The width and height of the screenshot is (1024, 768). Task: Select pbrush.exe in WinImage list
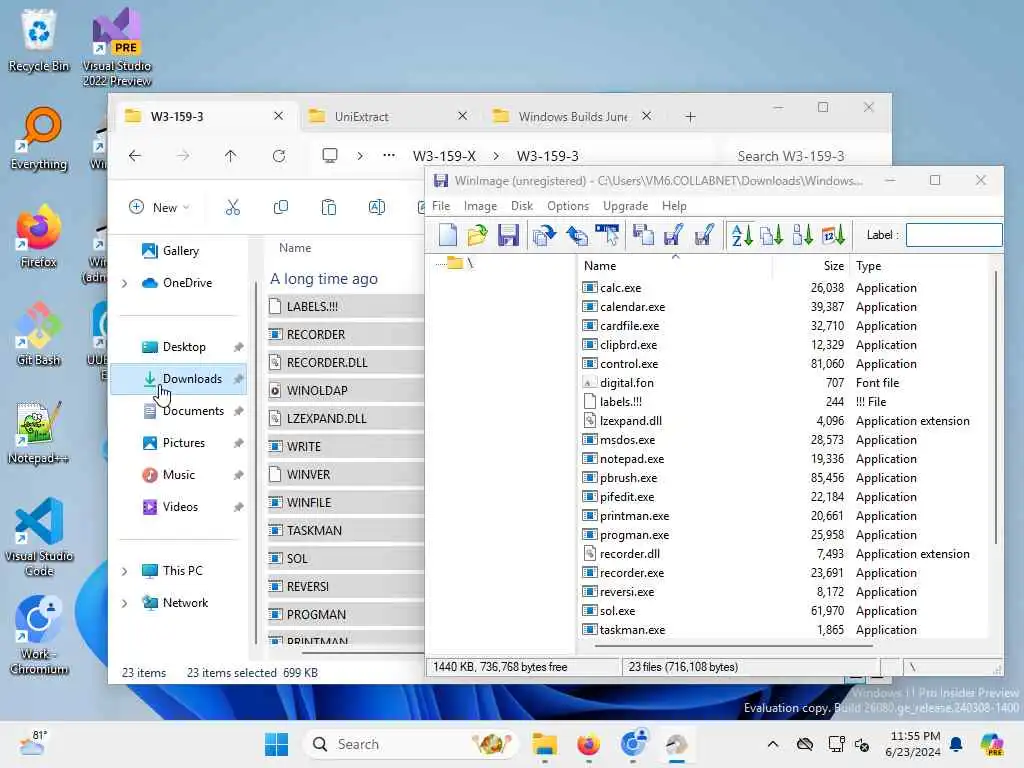[628, 477]
